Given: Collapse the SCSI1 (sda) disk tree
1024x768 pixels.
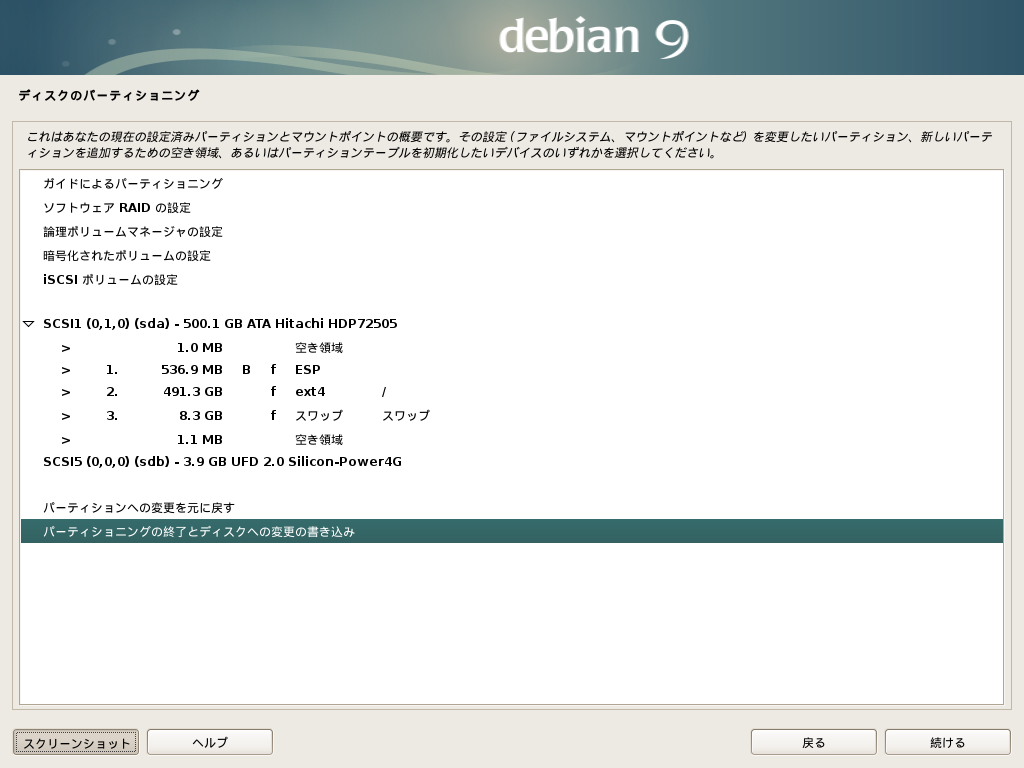Looking at the screenshot, I should (28, 324).
